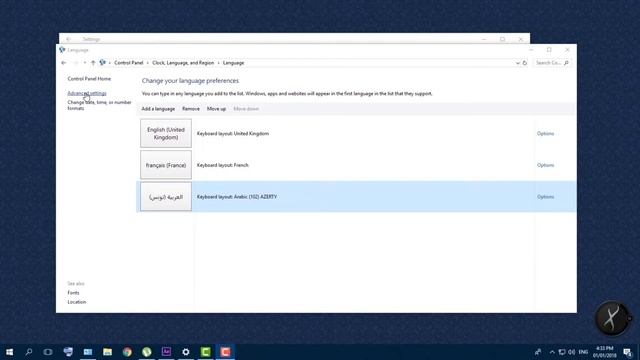Click Clock, Language, and Region breadcrumb

pos(183,63)
